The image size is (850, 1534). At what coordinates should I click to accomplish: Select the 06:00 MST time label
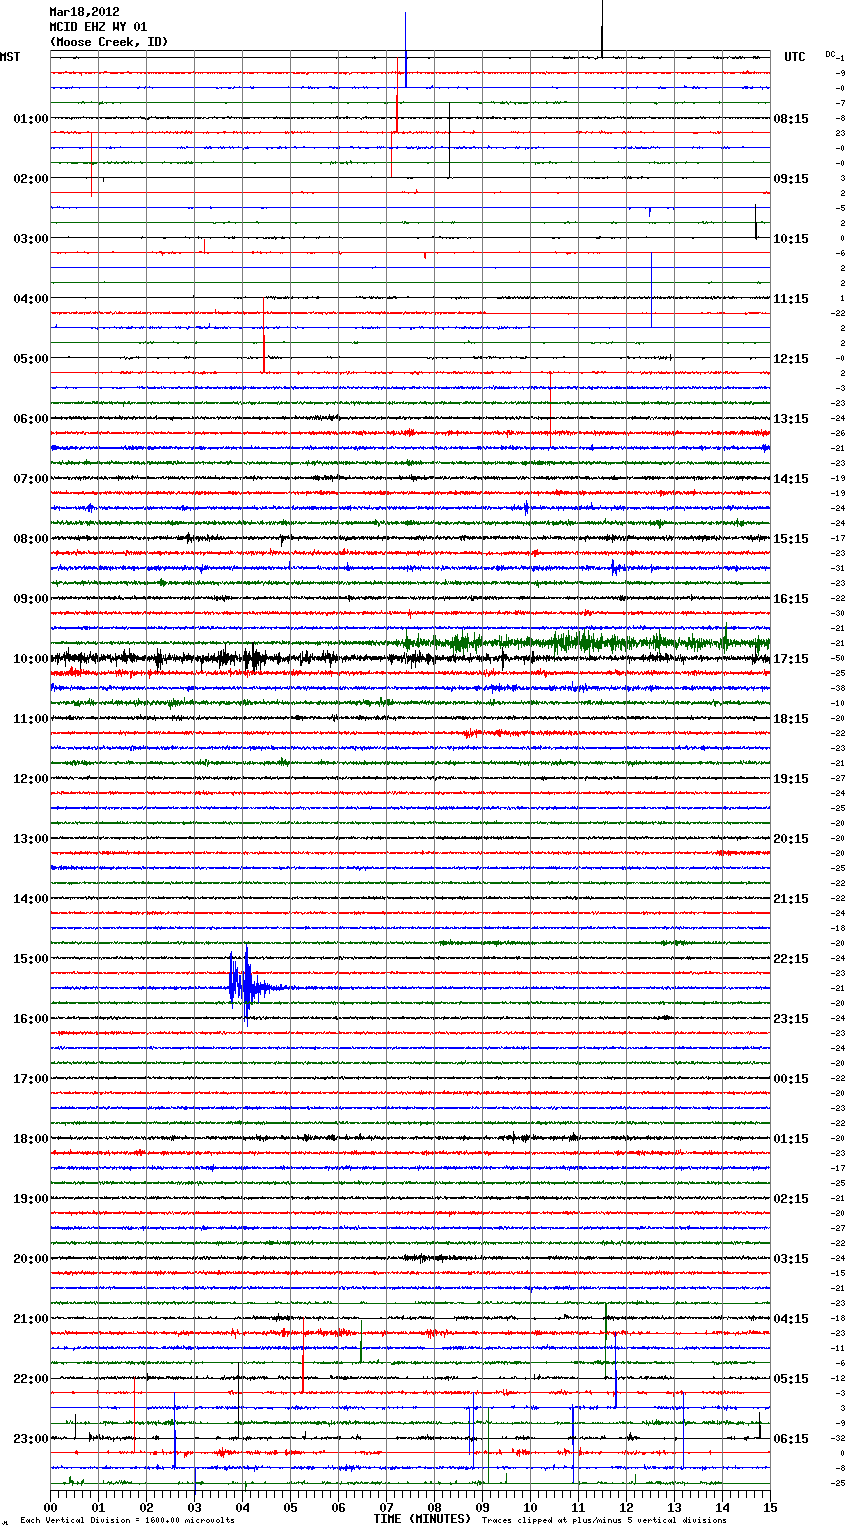(31, 419)
